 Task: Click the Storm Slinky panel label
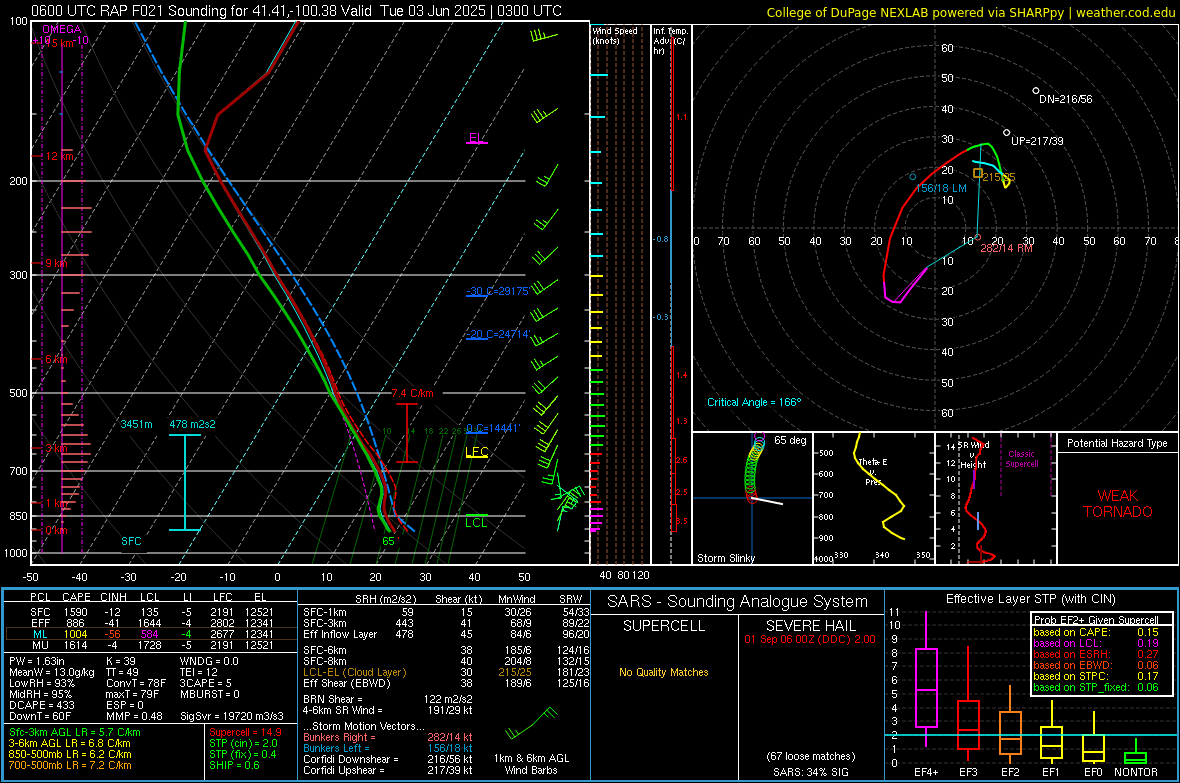725,558
